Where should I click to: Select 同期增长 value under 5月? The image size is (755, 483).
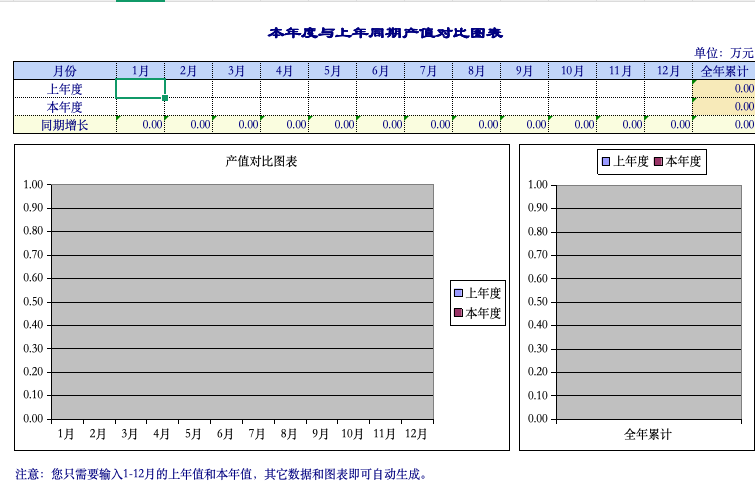point(332,125)
